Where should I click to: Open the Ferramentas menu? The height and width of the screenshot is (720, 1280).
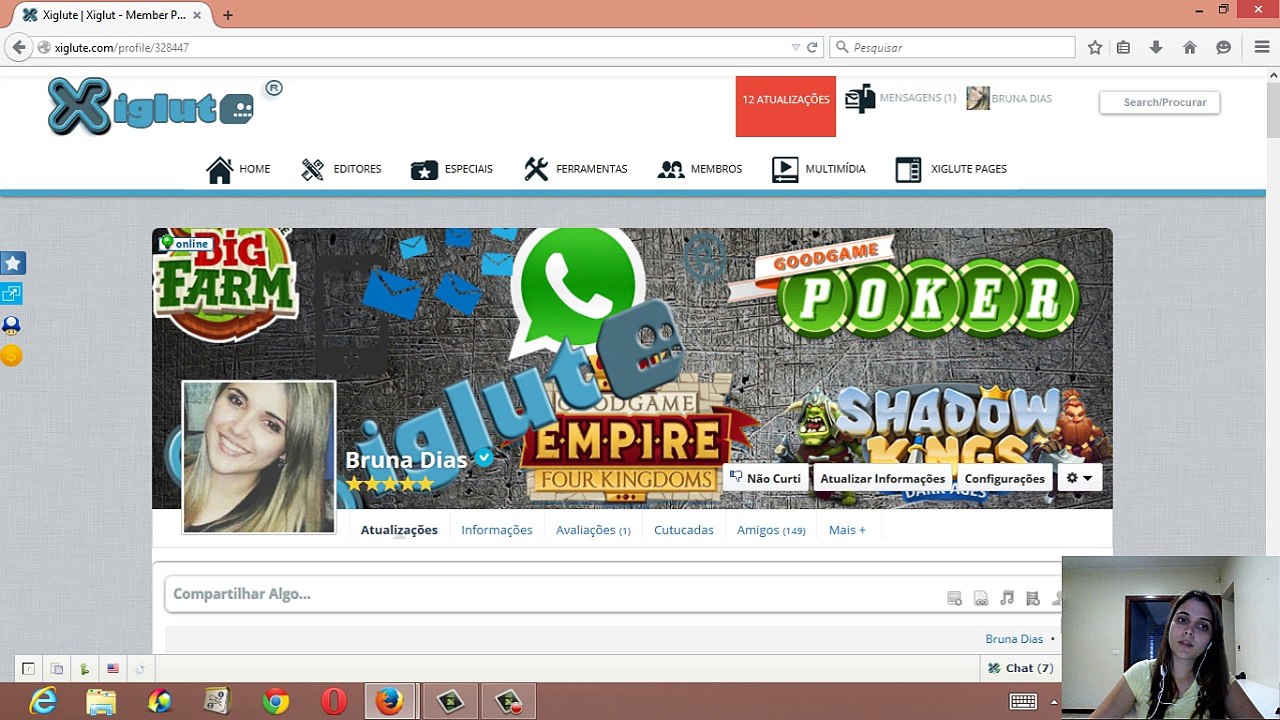(576, 169)
